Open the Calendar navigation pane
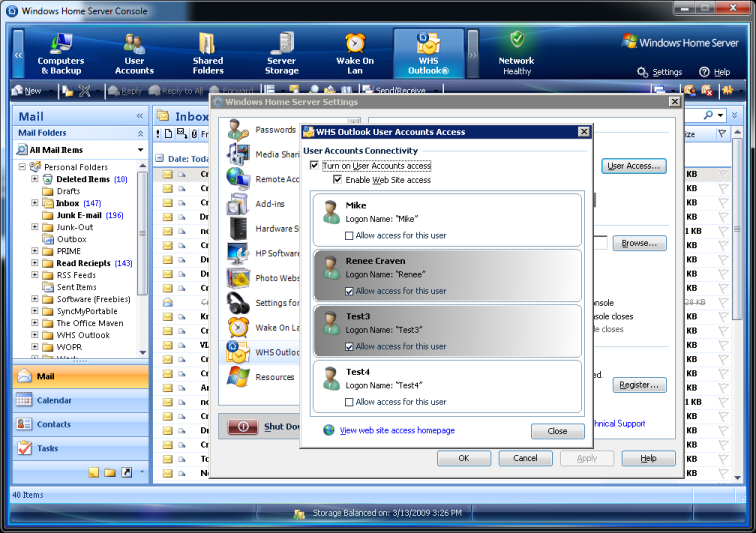Viewport: 756px width, 533px height. coord(81,400)
